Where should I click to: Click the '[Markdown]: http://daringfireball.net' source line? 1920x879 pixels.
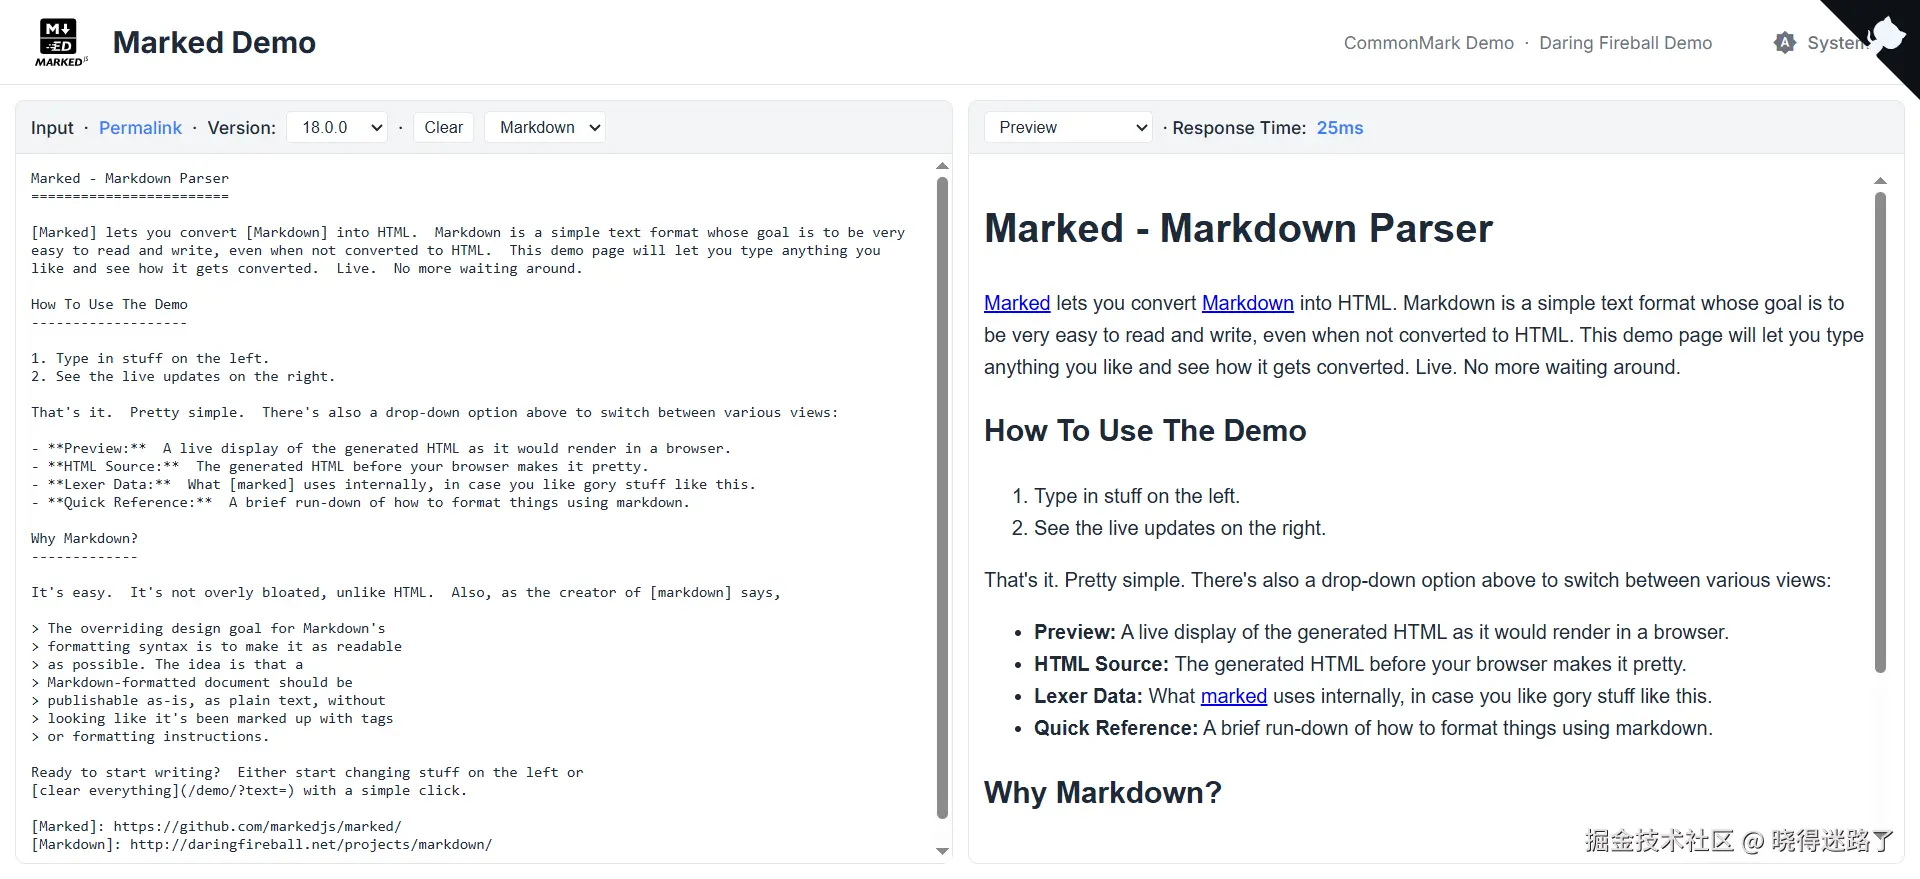(x=261, y=844)
